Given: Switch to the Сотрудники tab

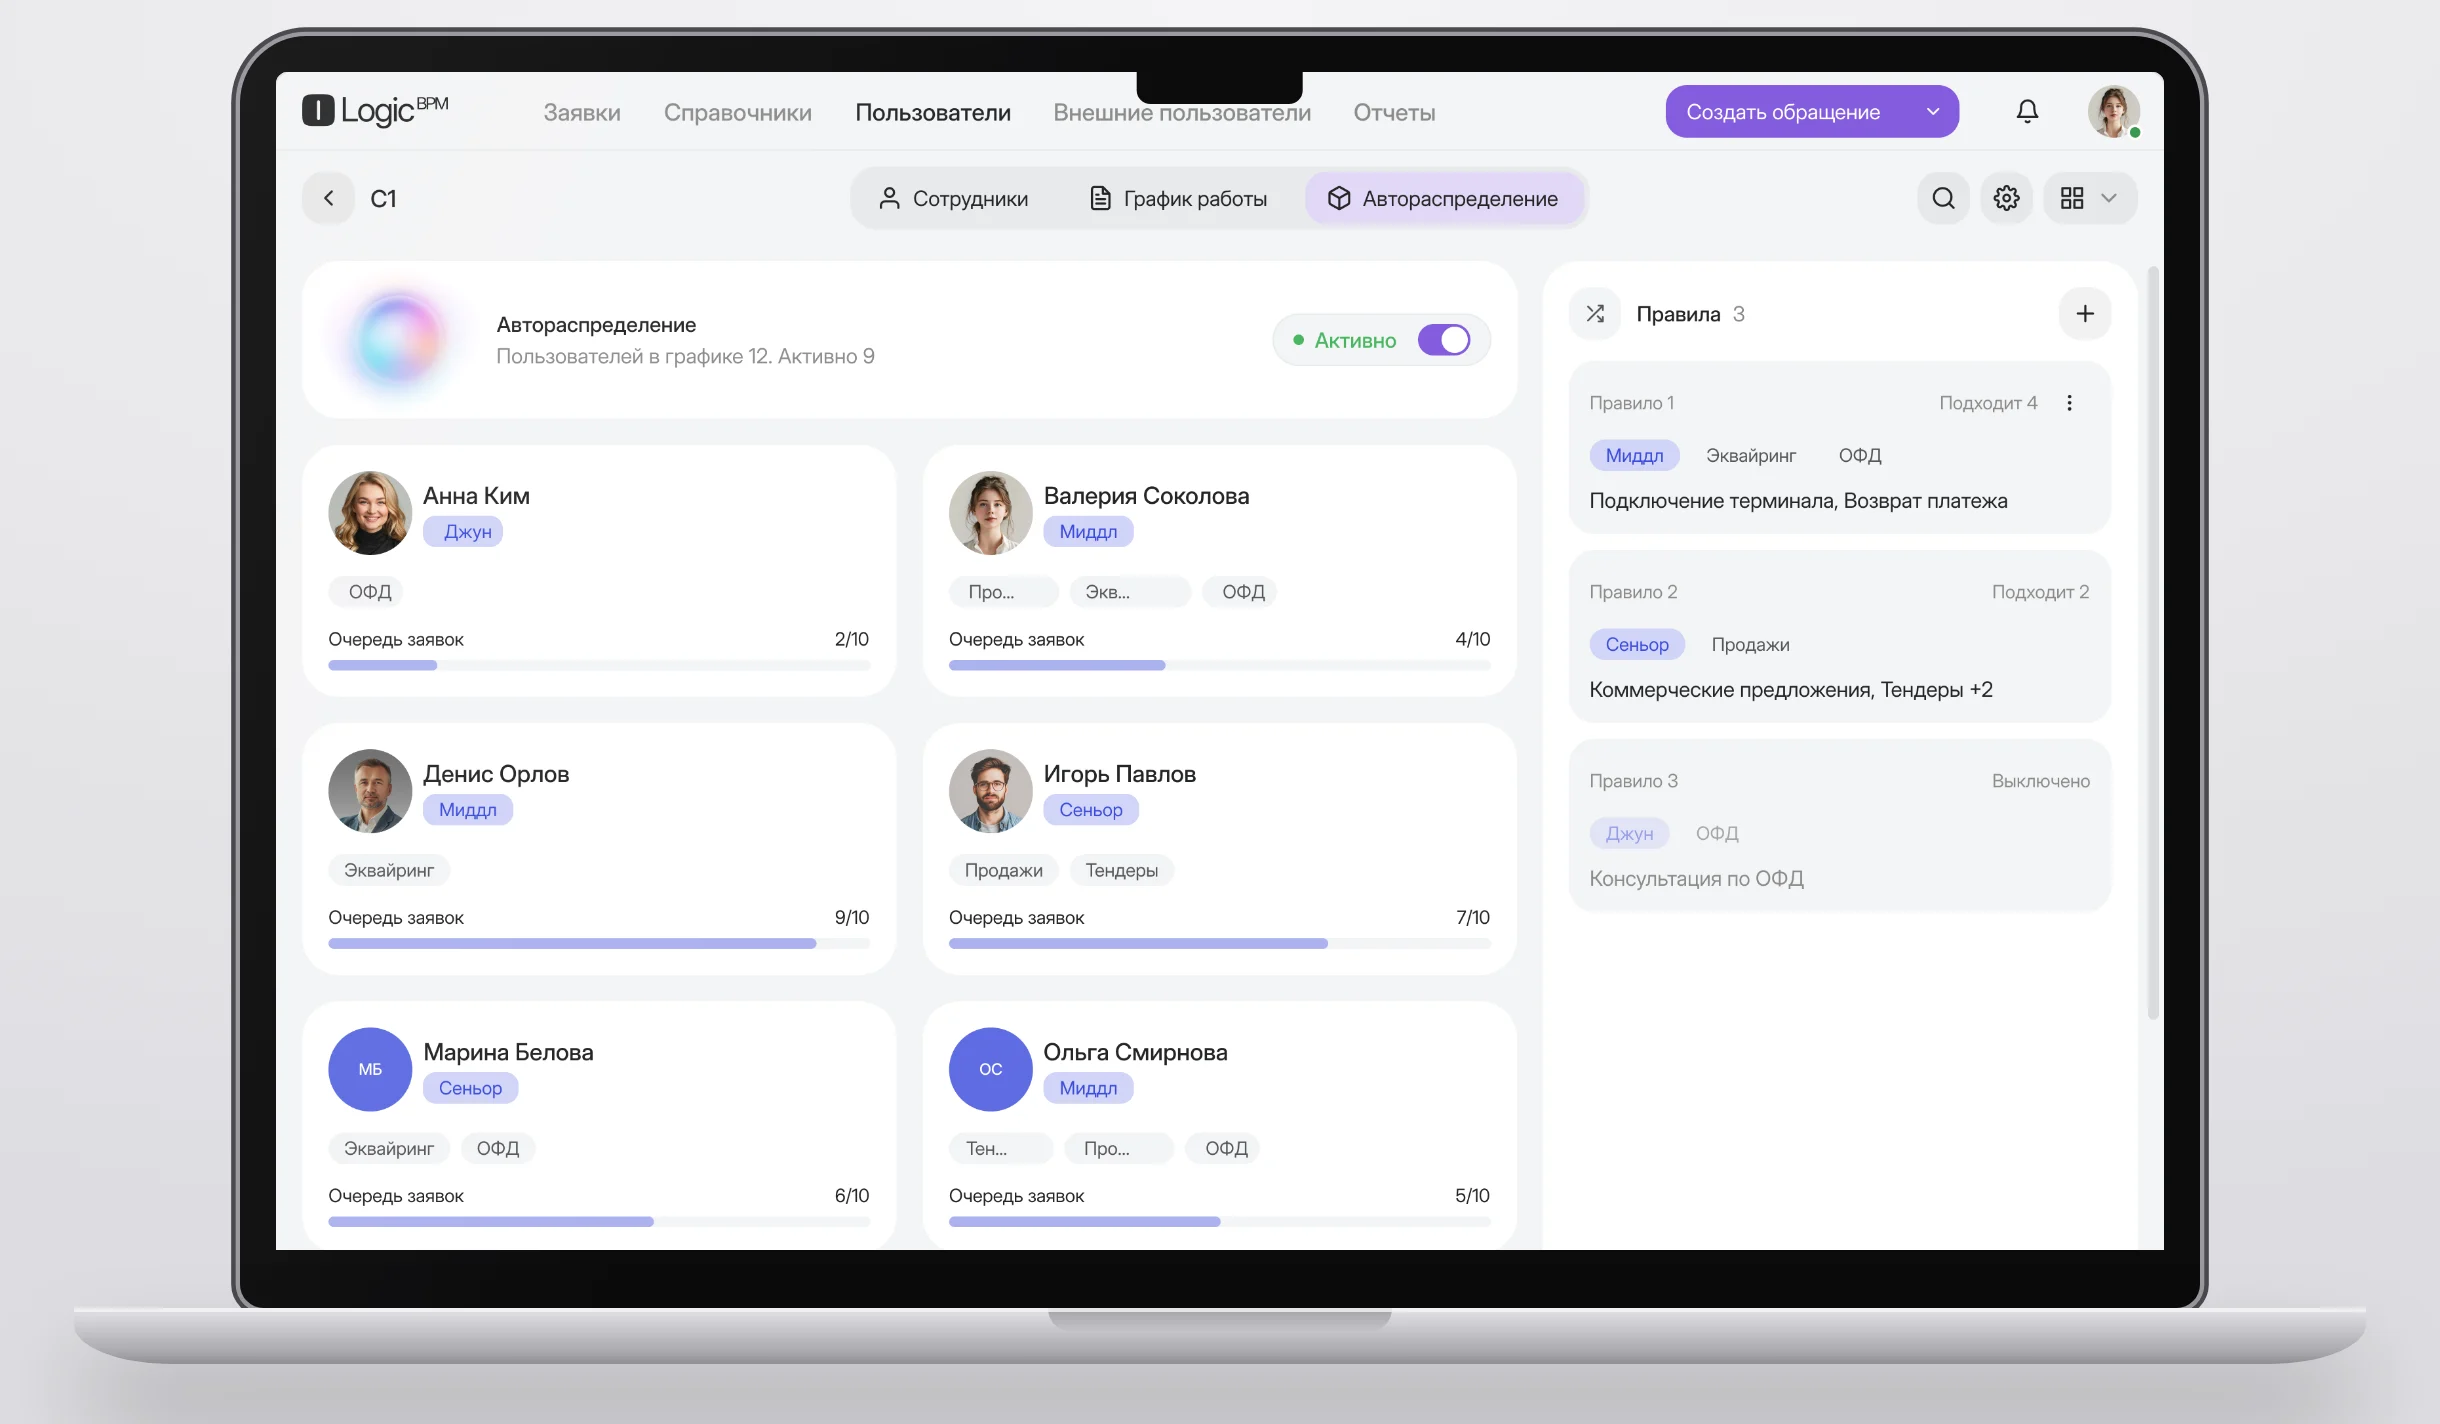Looking at the screenshot, I should point(953,198).
